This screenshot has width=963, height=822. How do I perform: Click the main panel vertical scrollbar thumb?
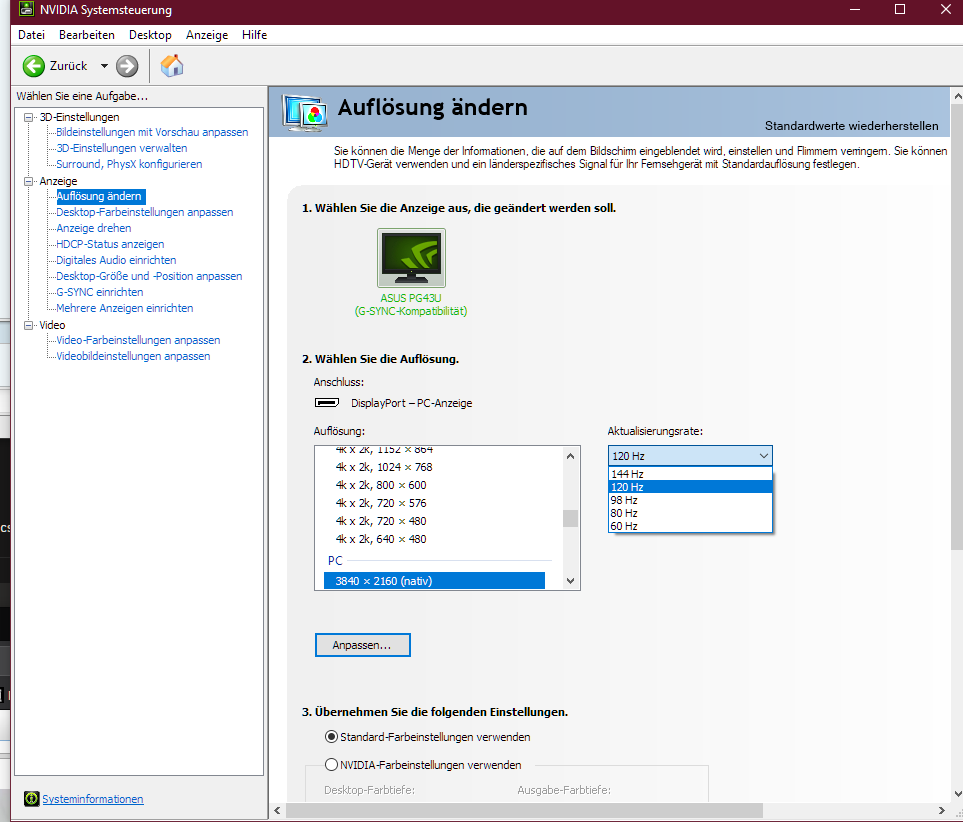(957, 327)
